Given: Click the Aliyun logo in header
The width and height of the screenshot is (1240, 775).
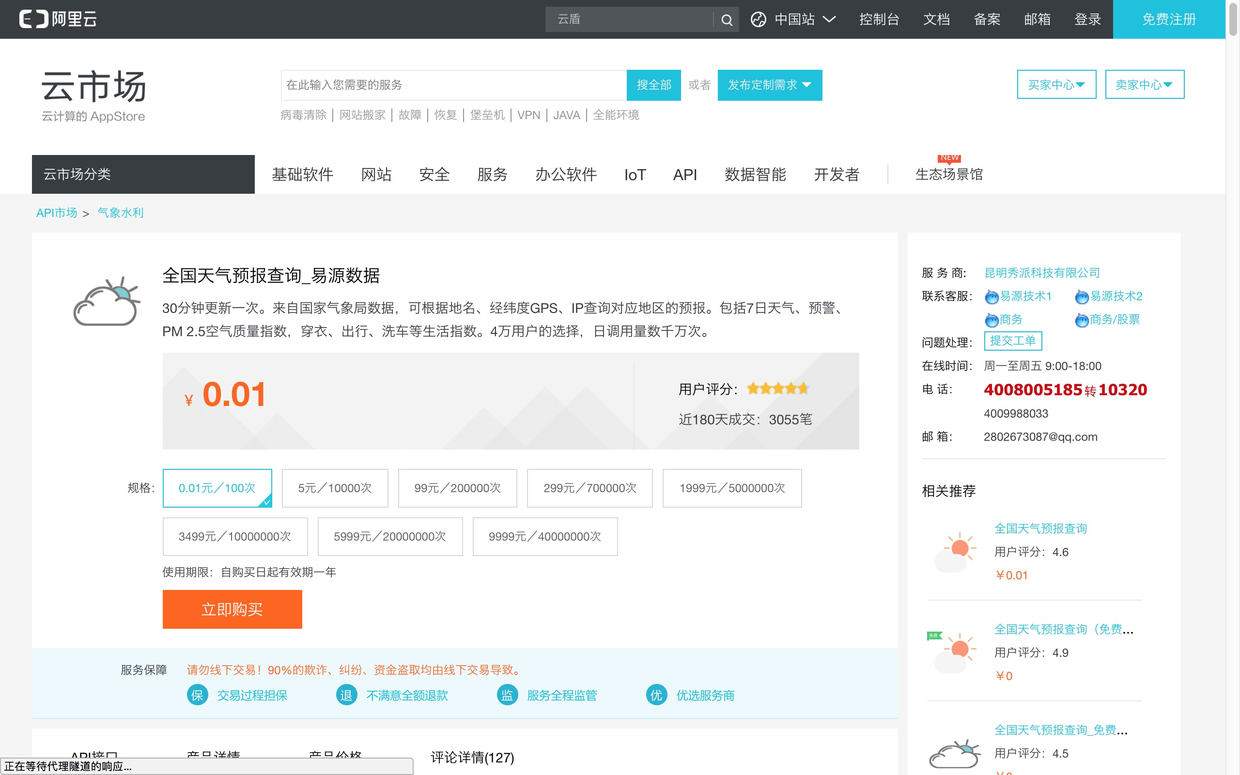Looking at the screenshot, I should pyautogui.click(x=58, y=19).
